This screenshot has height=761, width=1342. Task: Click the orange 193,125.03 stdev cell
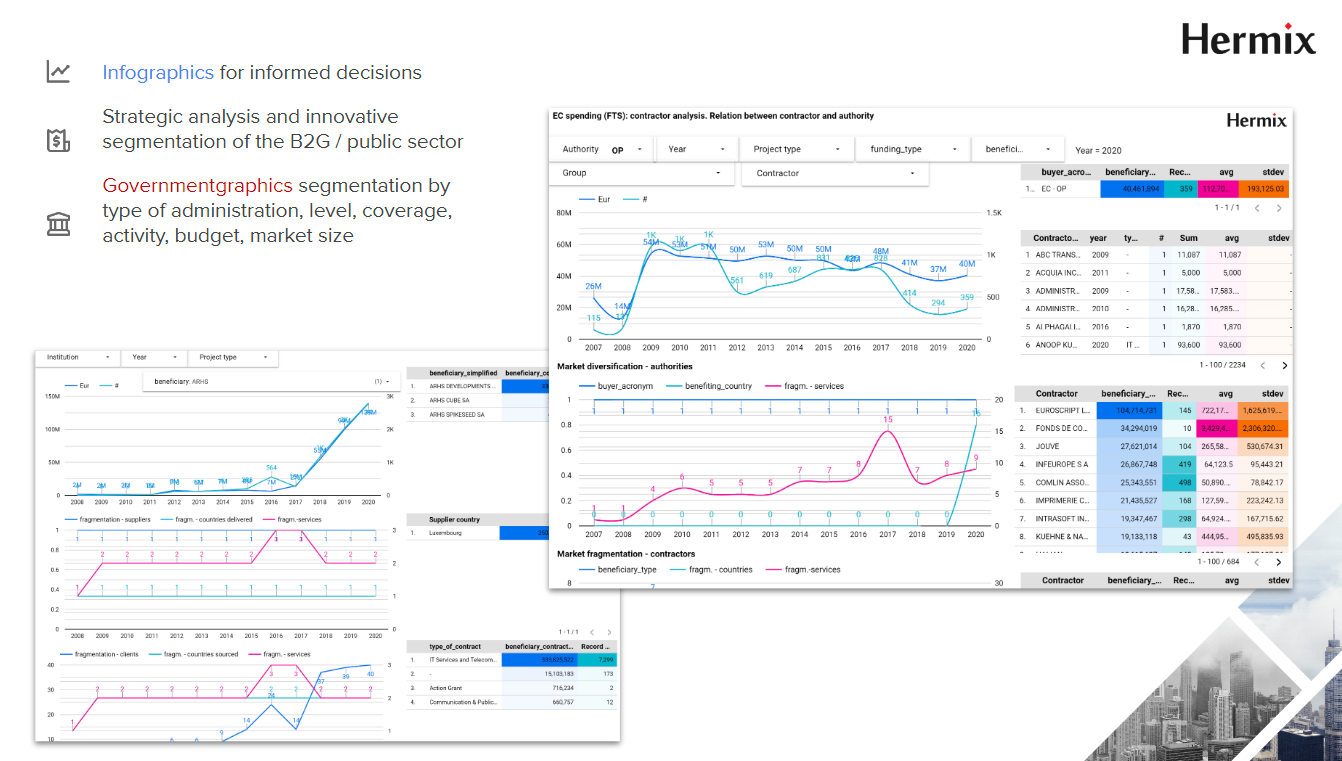tap(1263, 188)
